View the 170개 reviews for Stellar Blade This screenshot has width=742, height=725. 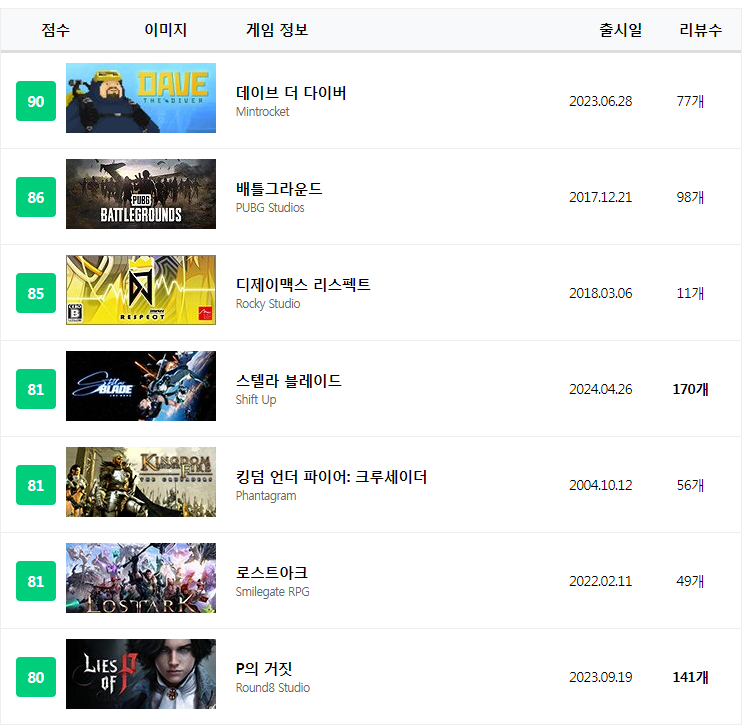tap(690, 389)
